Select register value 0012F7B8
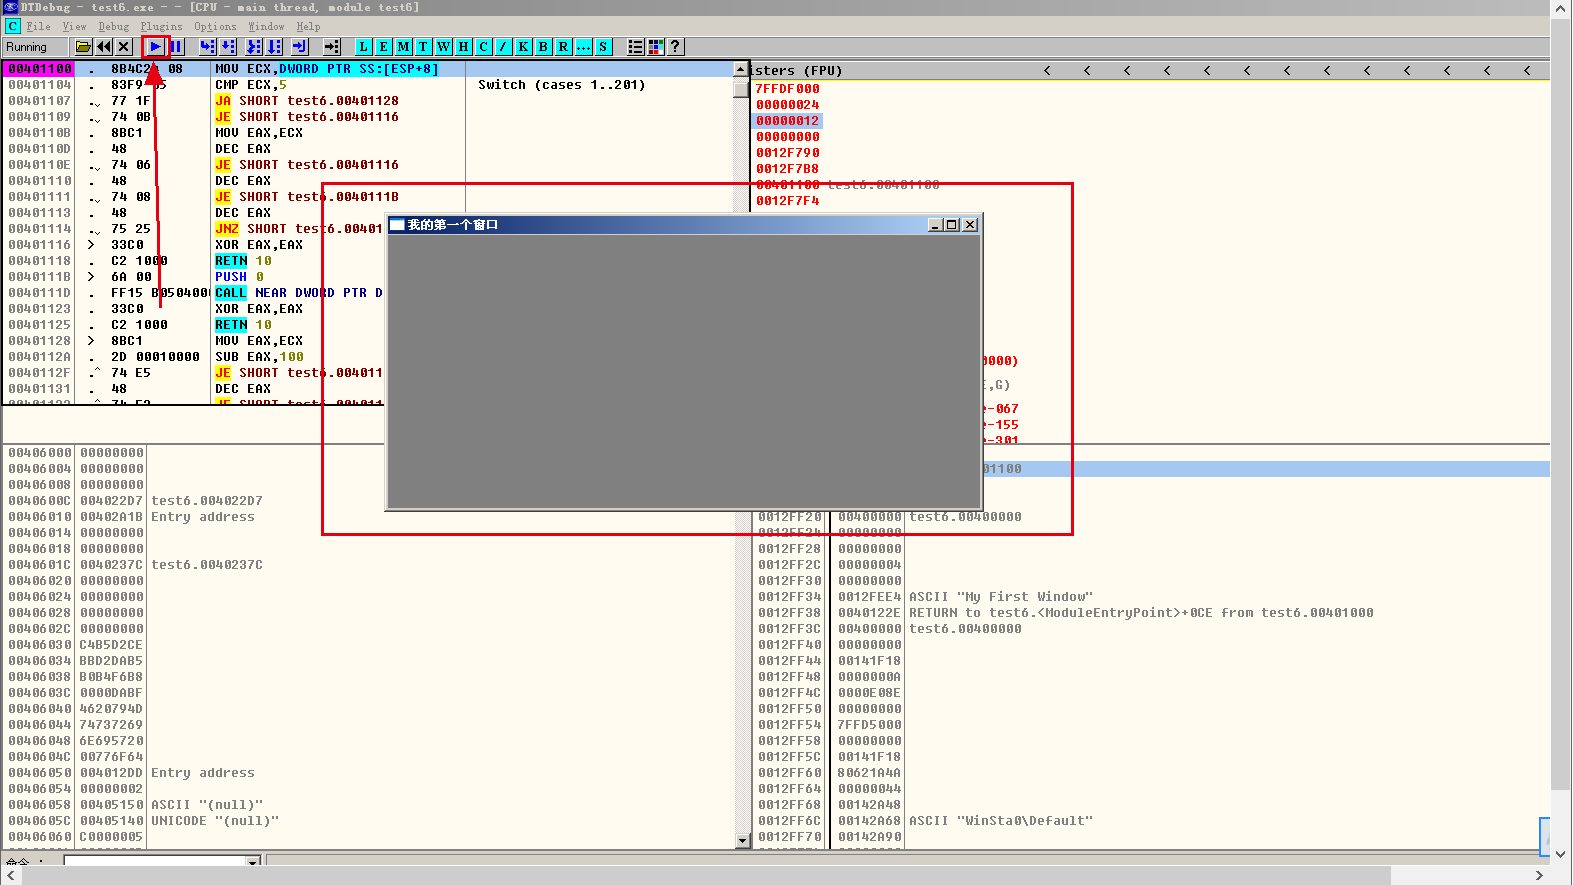Screen dimensions: 1573x885 (x=788, y=169)
